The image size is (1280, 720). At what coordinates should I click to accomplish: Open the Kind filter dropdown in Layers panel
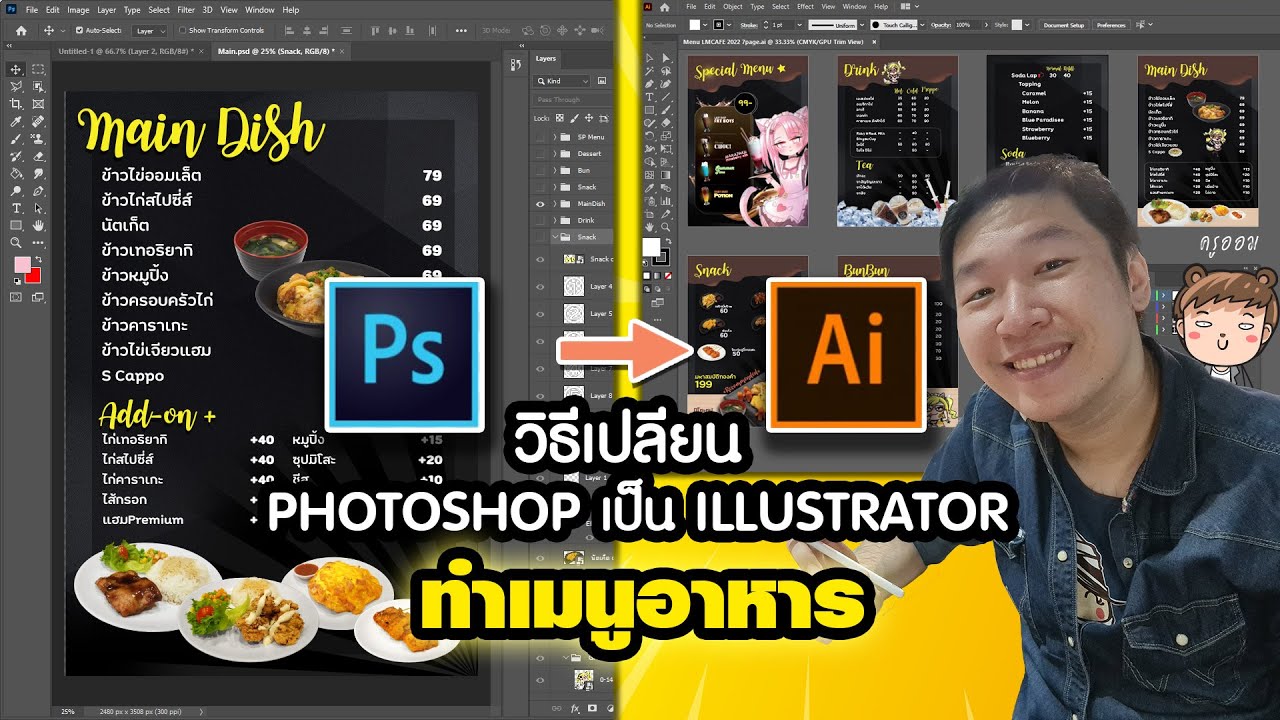(562, 81)
